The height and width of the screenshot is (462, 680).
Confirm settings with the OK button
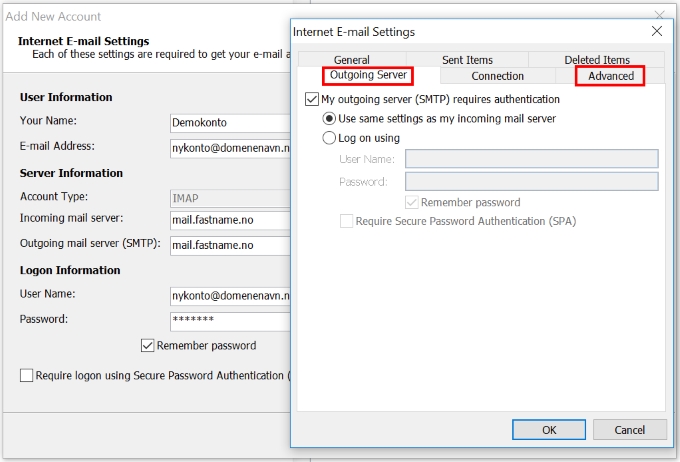[x=549, y=429]
